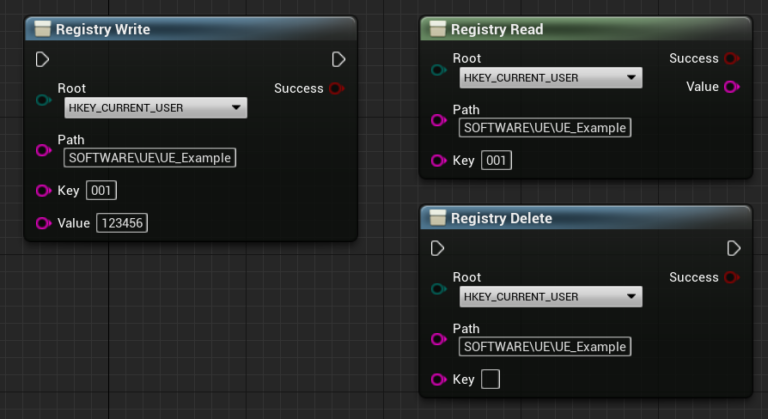Click the Path input pin on Registry Delete
Viewport: 768px width, 419px height.
(438, 339)
